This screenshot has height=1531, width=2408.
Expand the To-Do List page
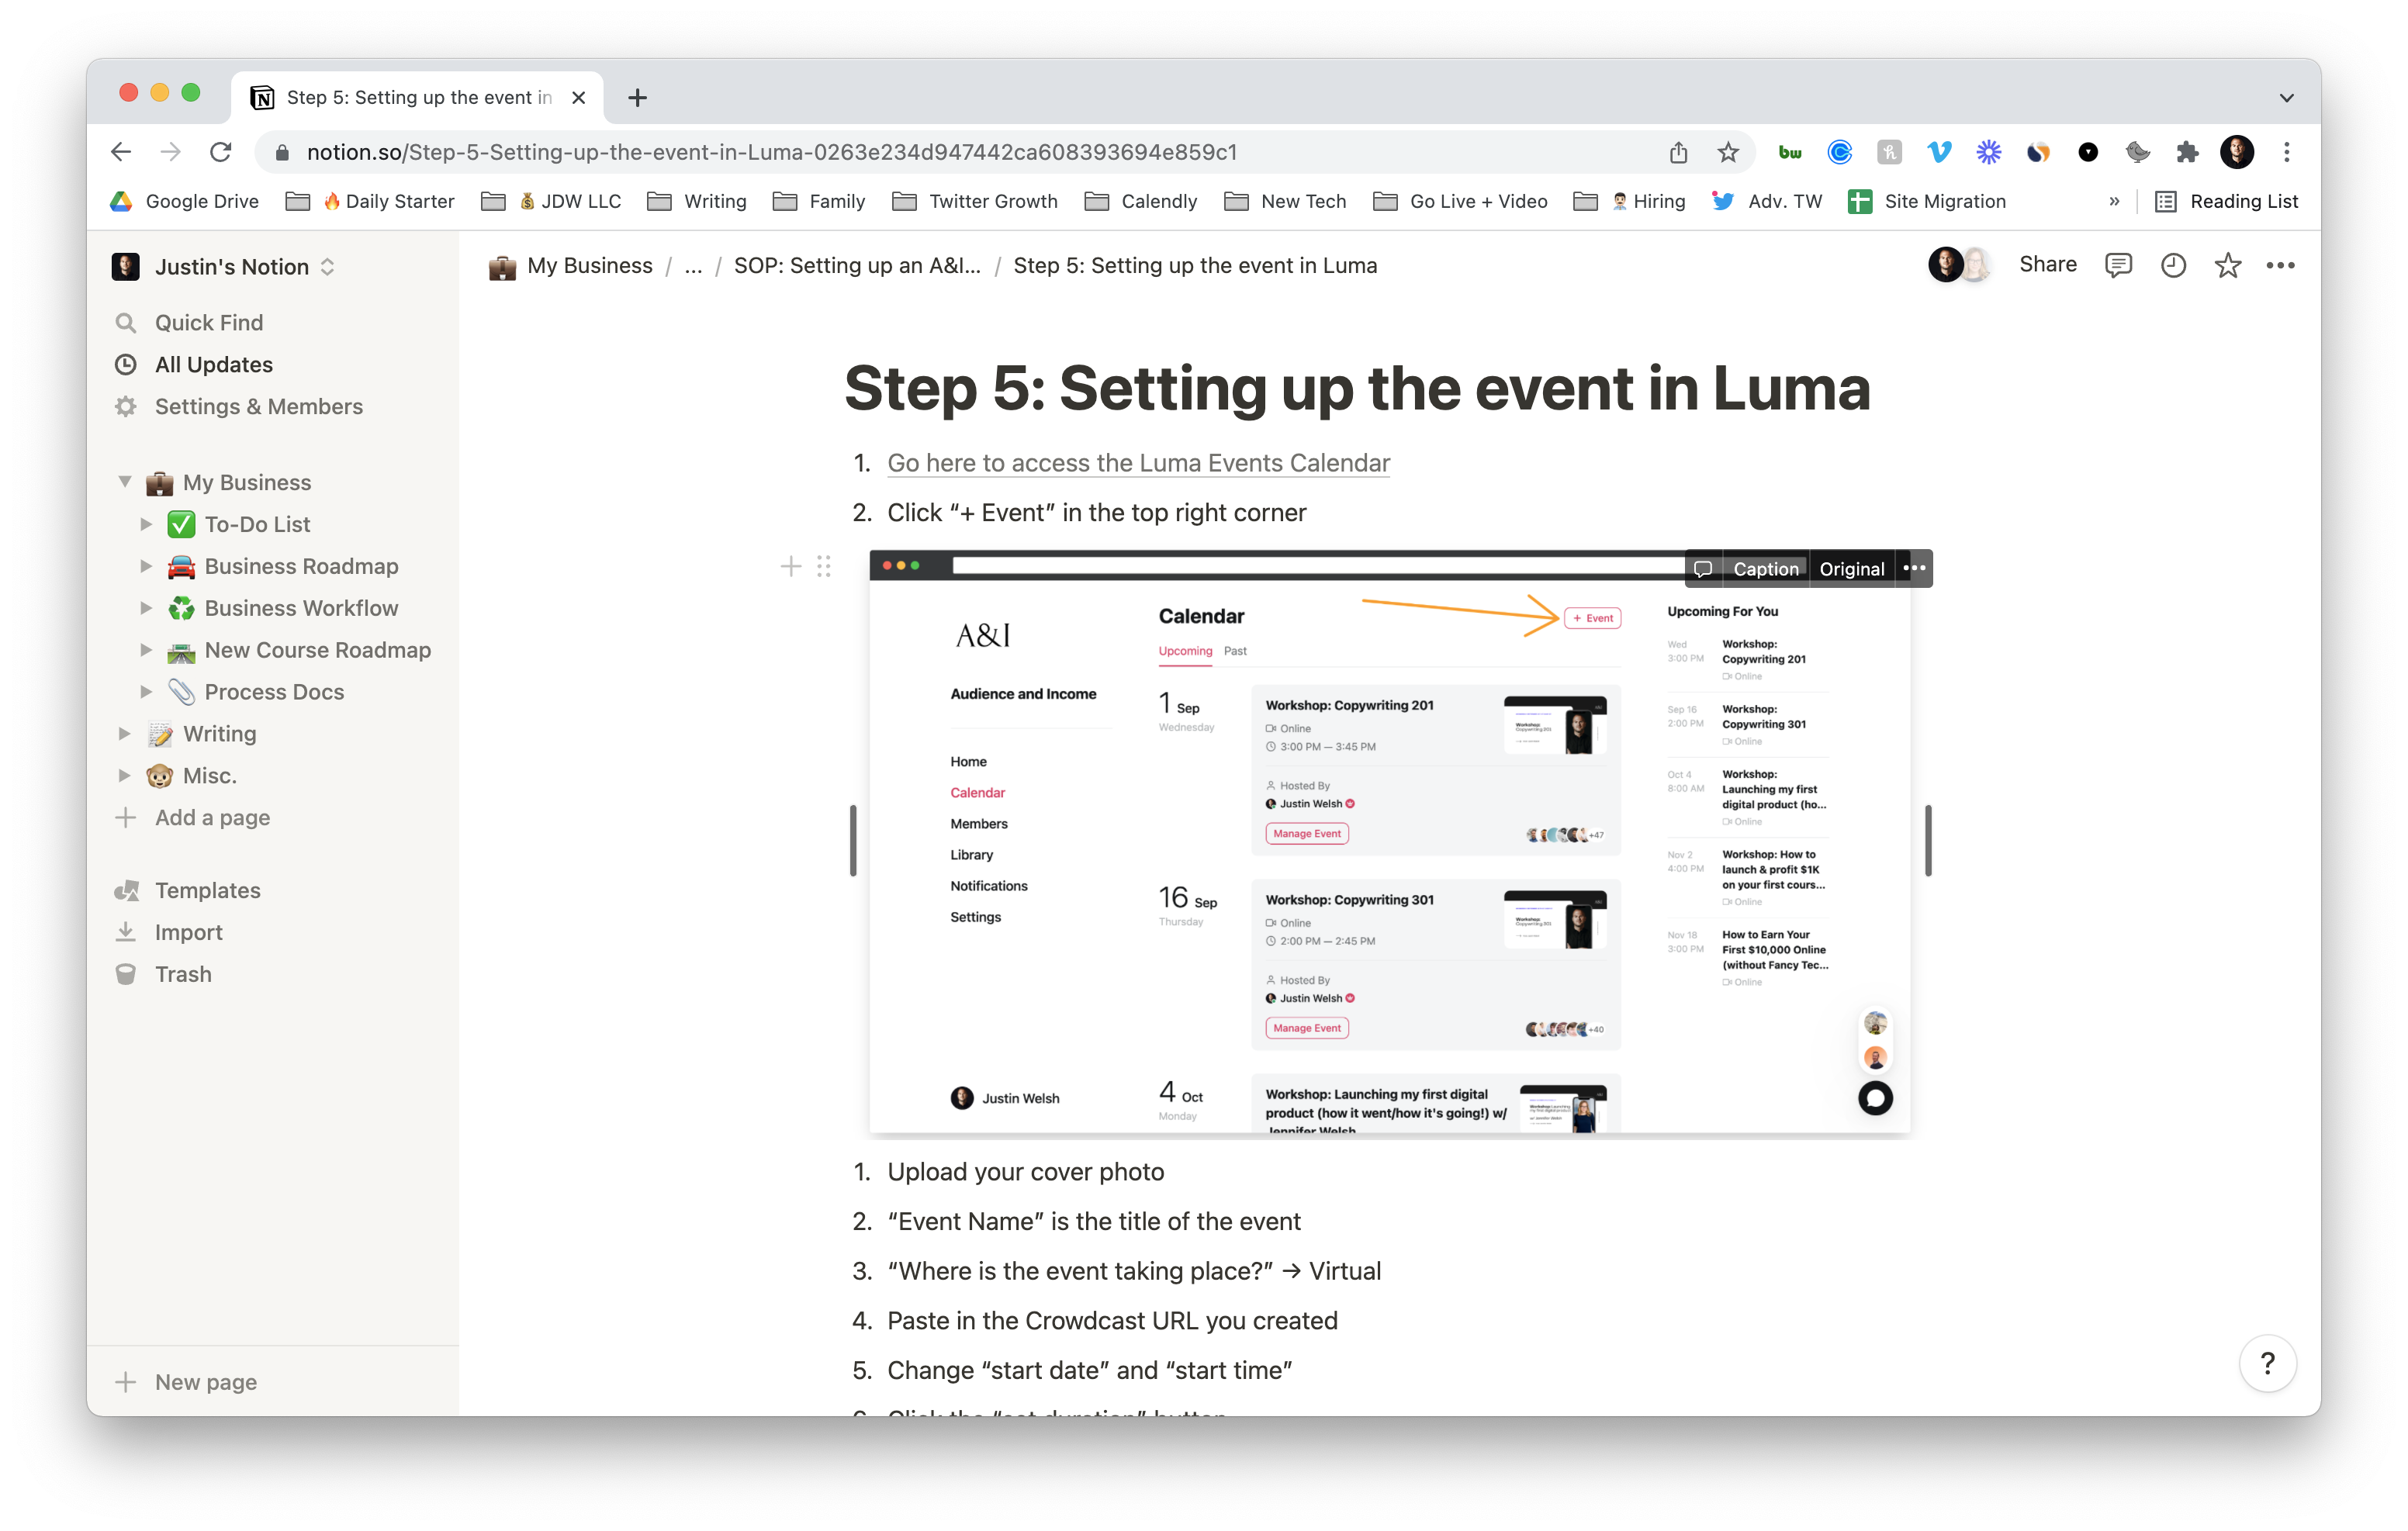tap(146, 524)
